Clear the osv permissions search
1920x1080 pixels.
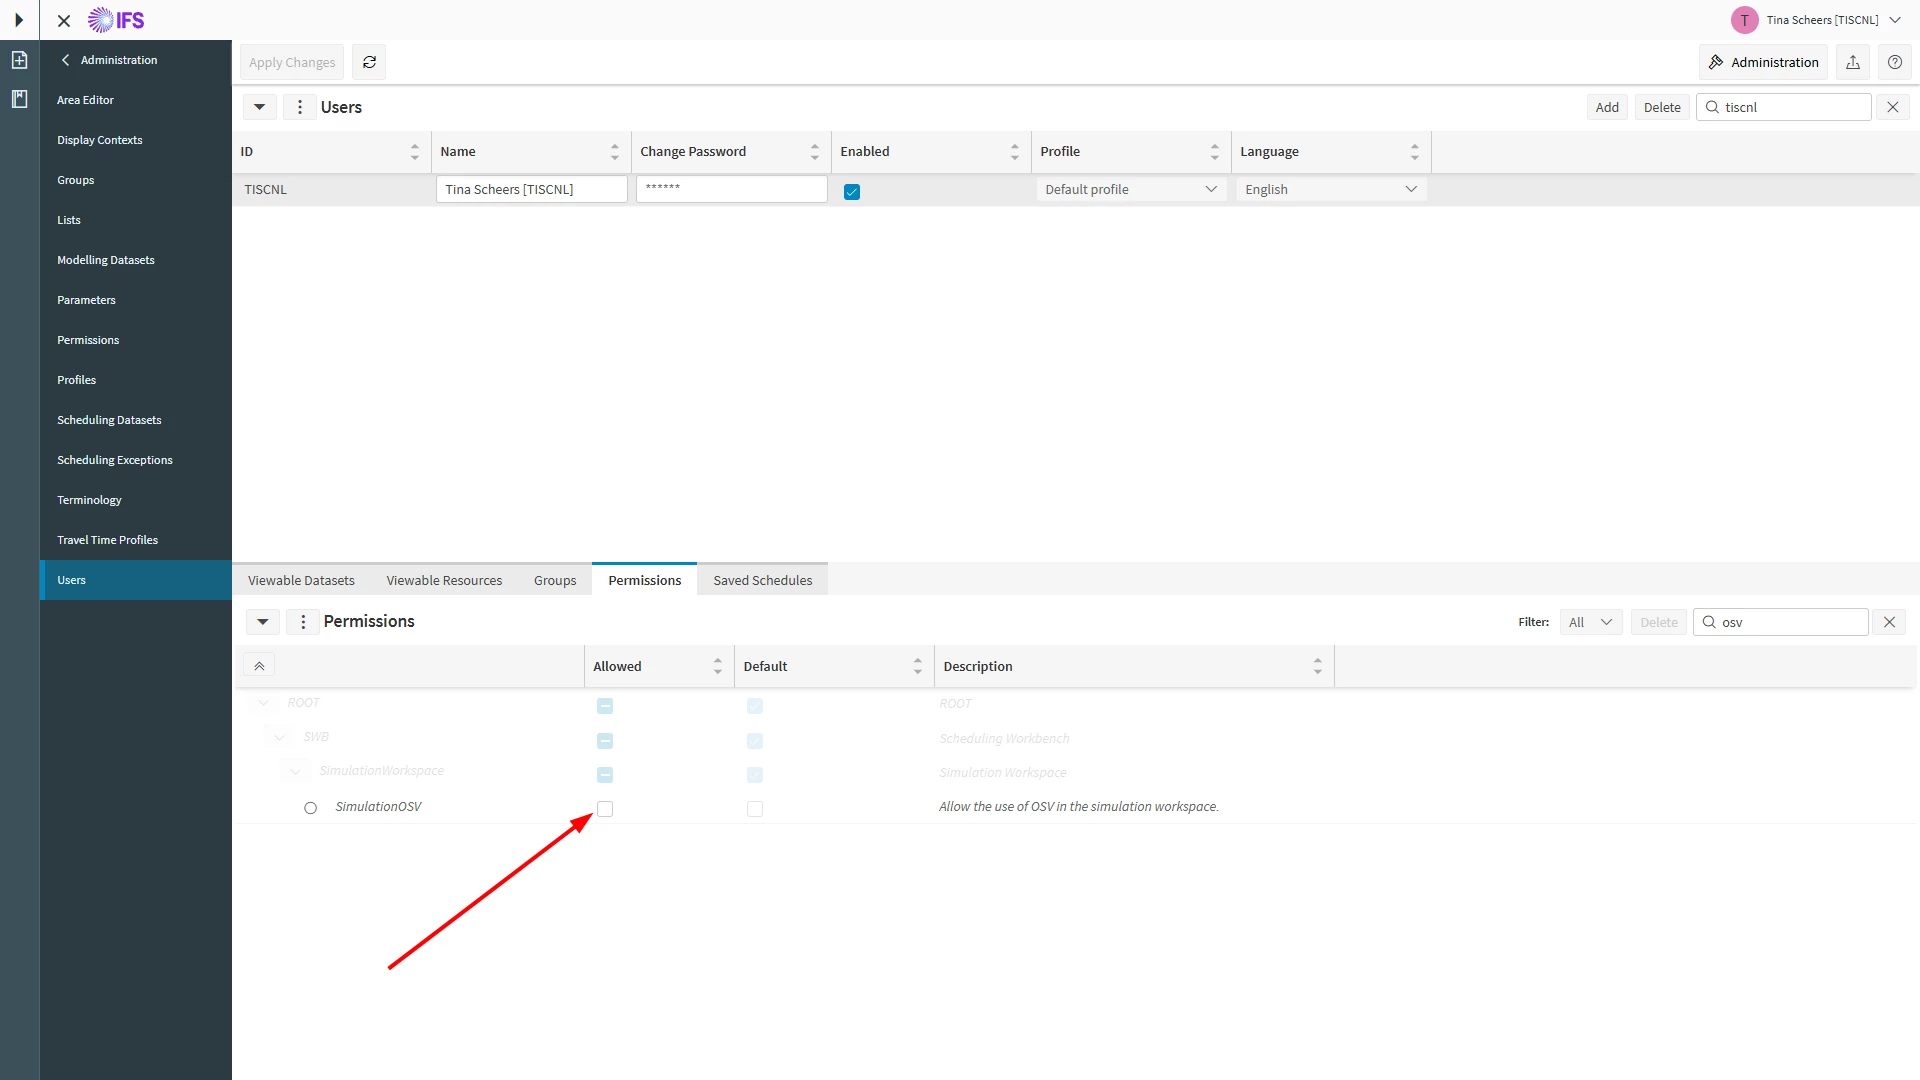tap(1889, 622)
